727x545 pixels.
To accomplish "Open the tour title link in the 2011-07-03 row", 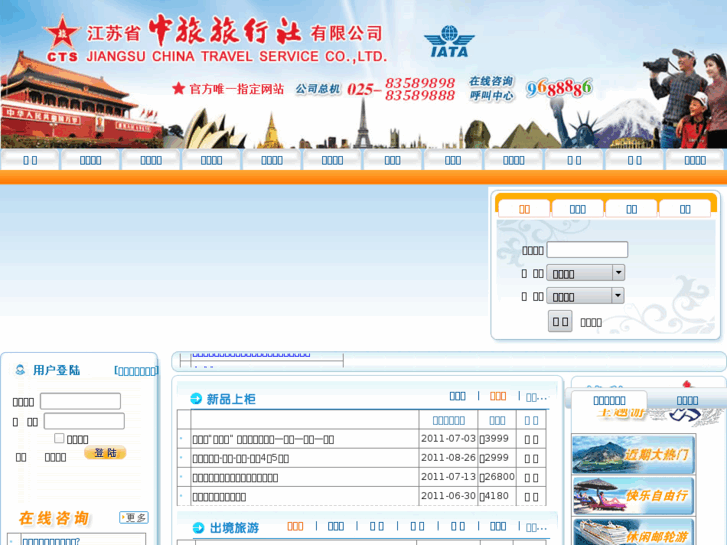I will pyautogui.click(x=263, y=439).
